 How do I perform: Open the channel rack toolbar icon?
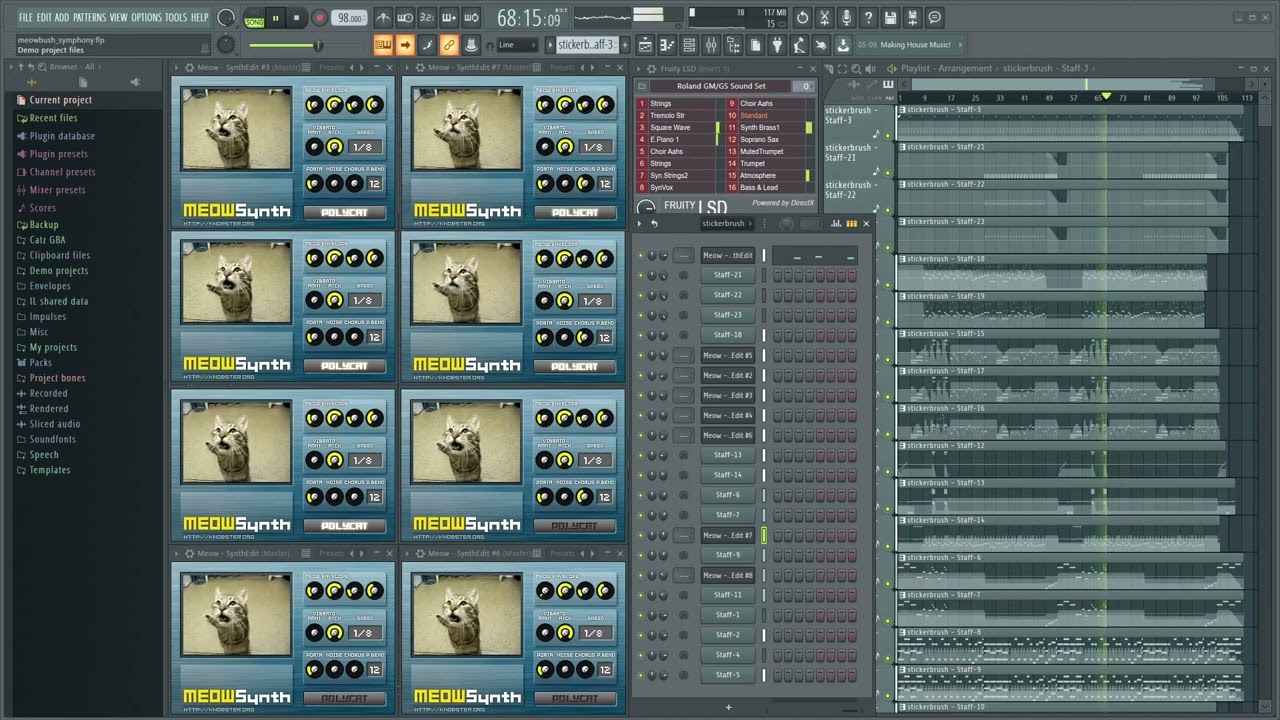pyautogui.click(x=689, y=45)
